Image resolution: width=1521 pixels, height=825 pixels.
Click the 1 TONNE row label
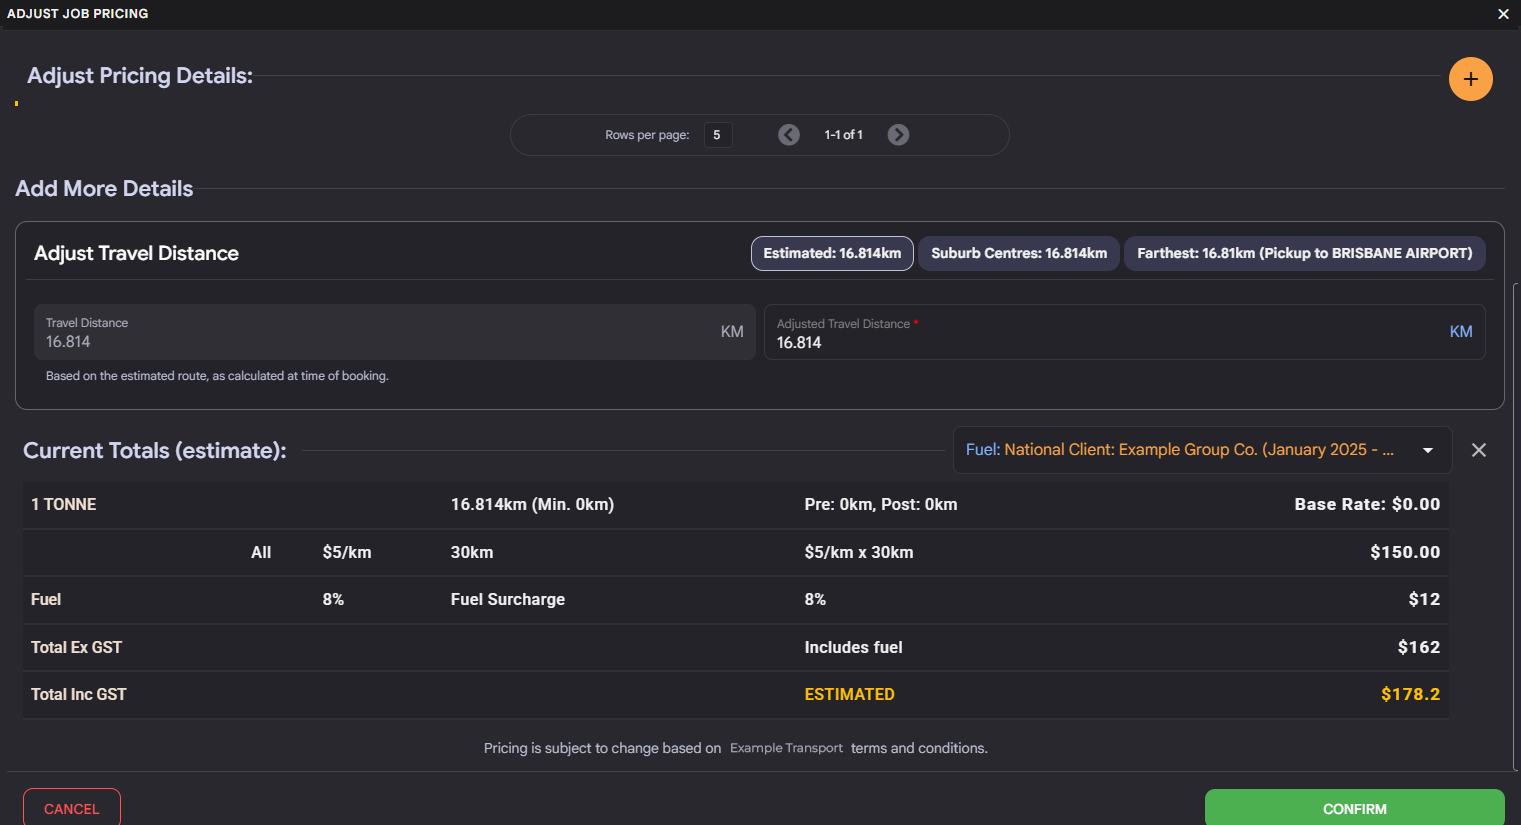pyautogui.click(x=64, y=505)
